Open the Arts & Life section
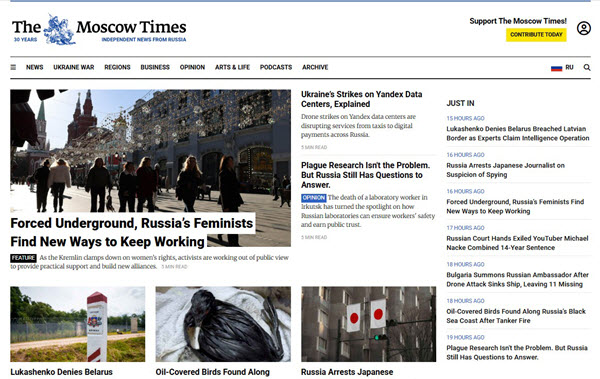The height and width of the screenshot is (379, 600). pyautogui.click(x=232, y=67)
